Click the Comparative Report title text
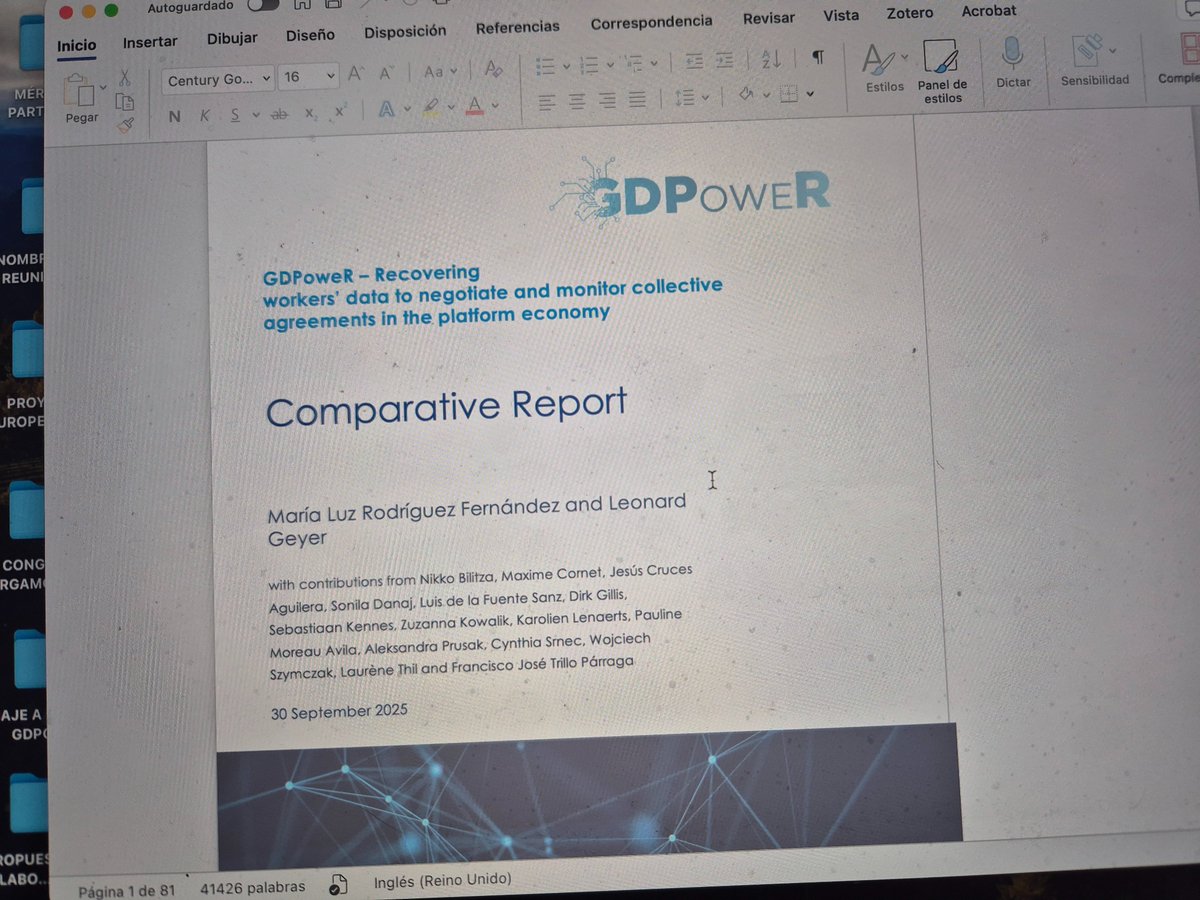The height and width of the screenshot is (900, 1200). coord(446,408)
